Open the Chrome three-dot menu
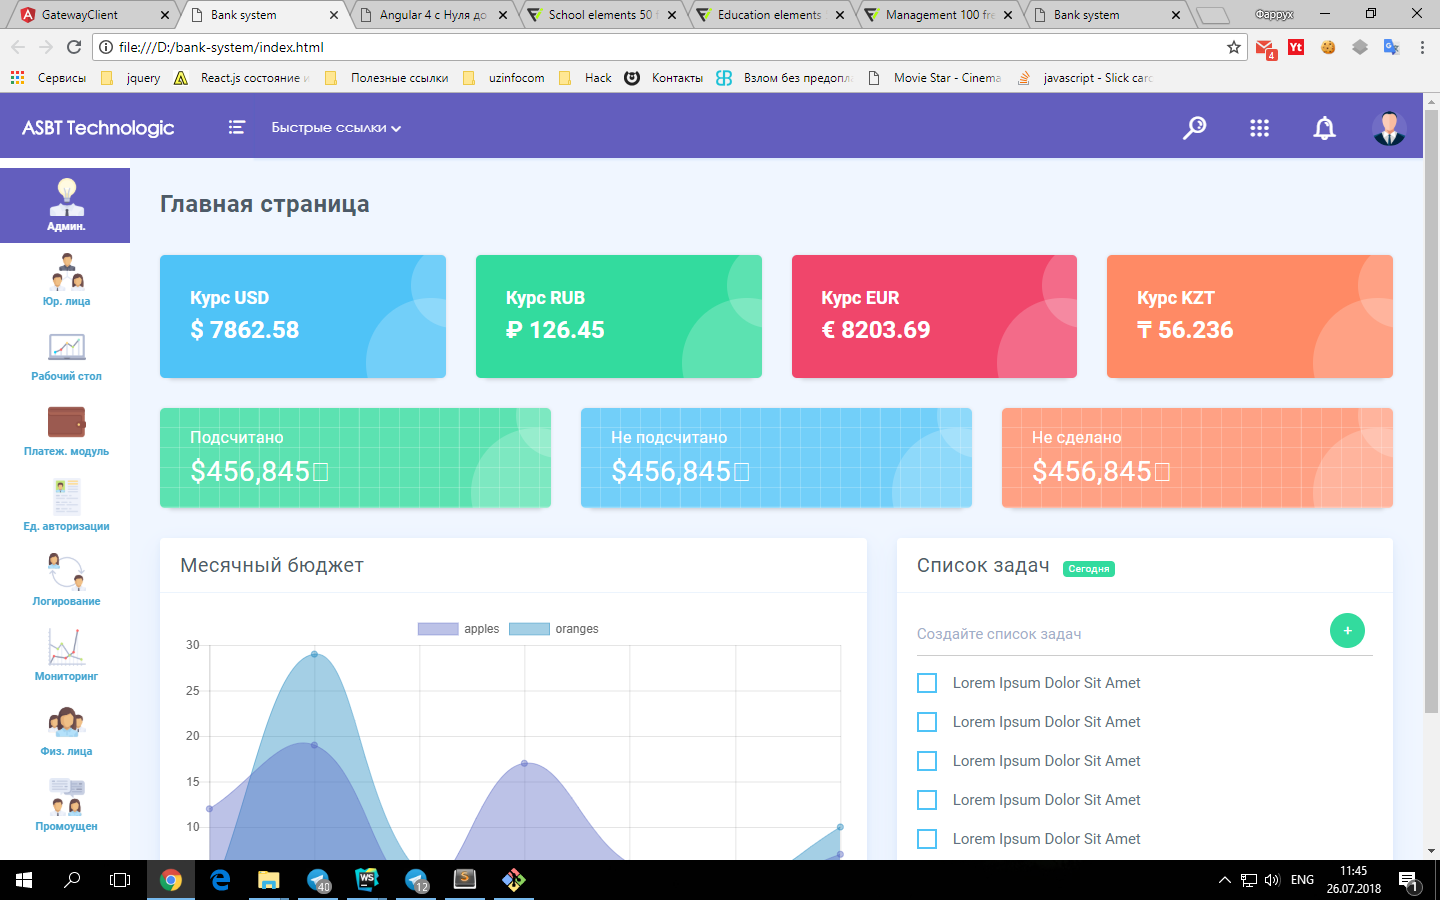This screenshot has height=900, width=1440. click(1422, 47)
